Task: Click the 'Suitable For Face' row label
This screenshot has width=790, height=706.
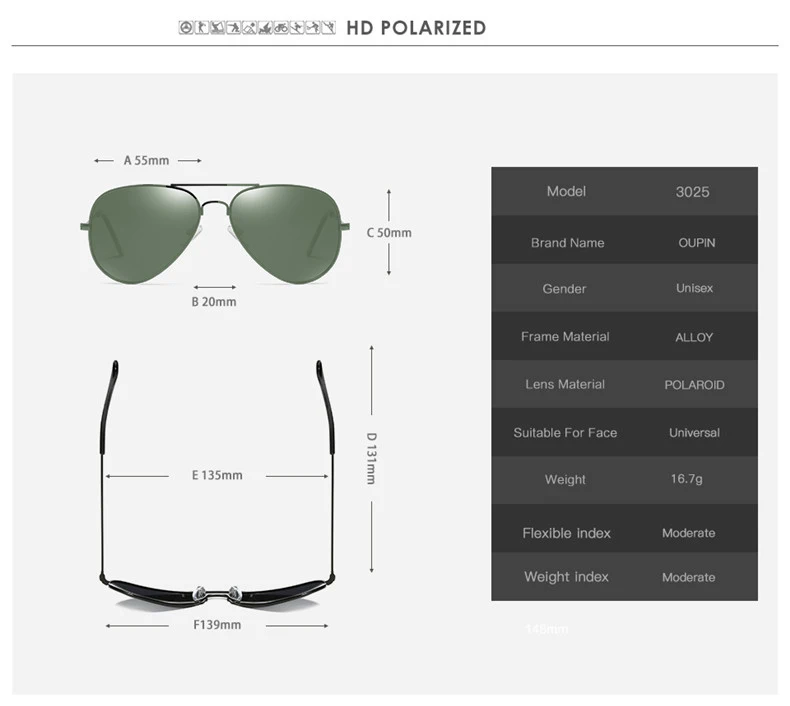Action: coord(565,433)
